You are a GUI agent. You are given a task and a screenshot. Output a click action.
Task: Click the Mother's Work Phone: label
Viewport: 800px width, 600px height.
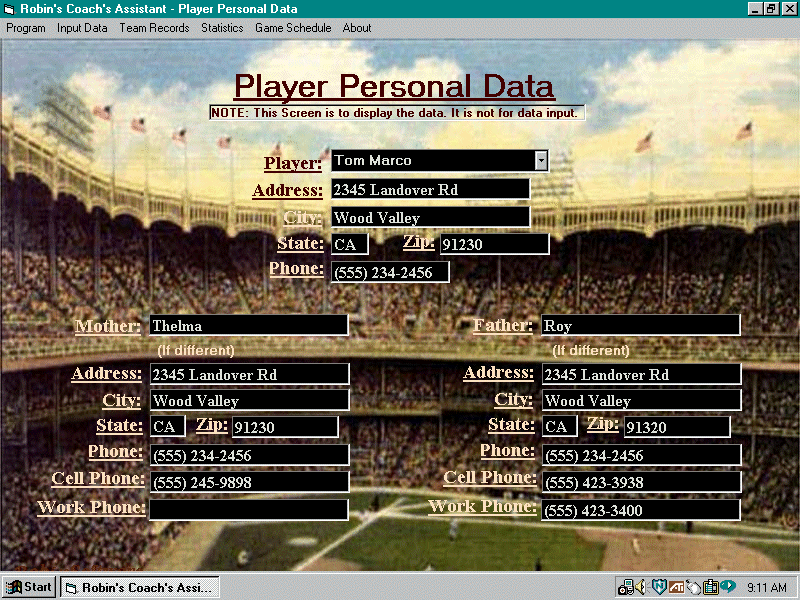(91, 507)
